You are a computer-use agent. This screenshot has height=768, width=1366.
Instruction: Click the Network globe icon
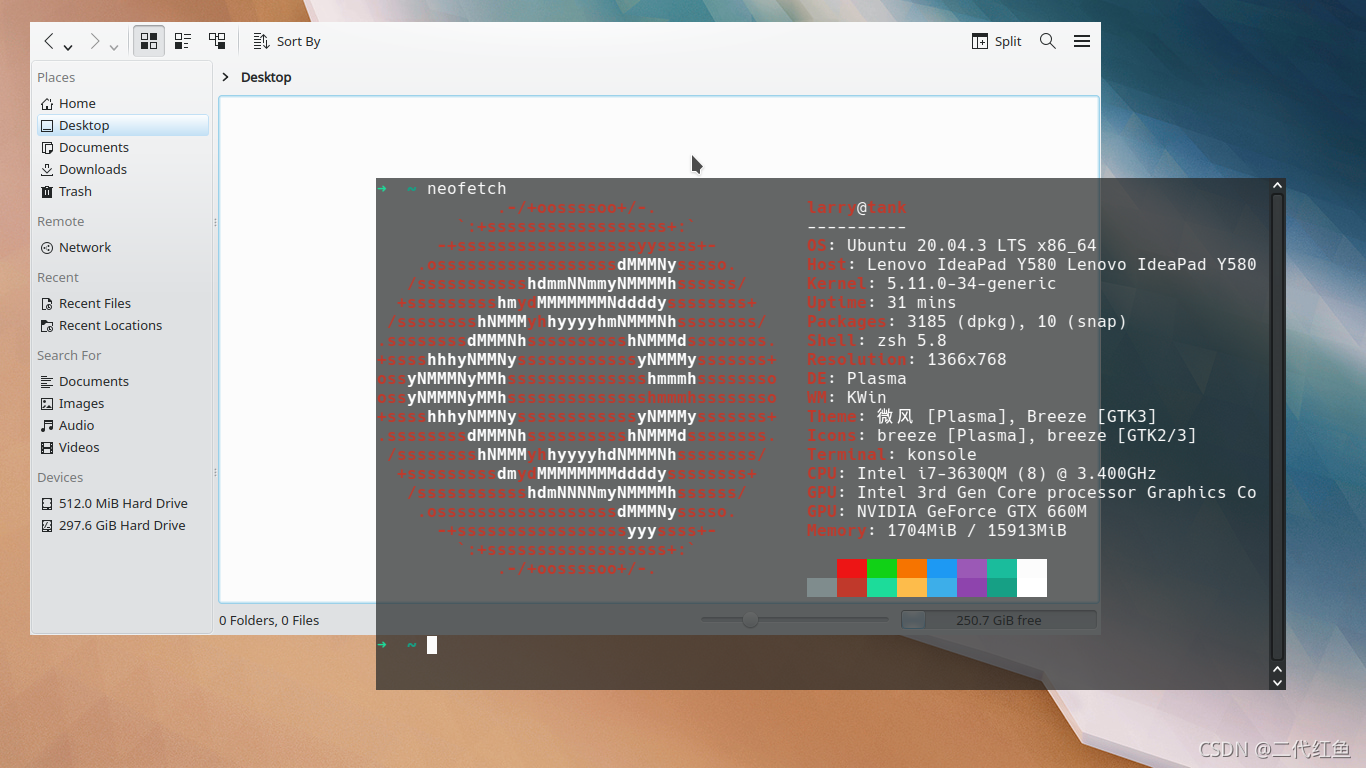(47, 247)
